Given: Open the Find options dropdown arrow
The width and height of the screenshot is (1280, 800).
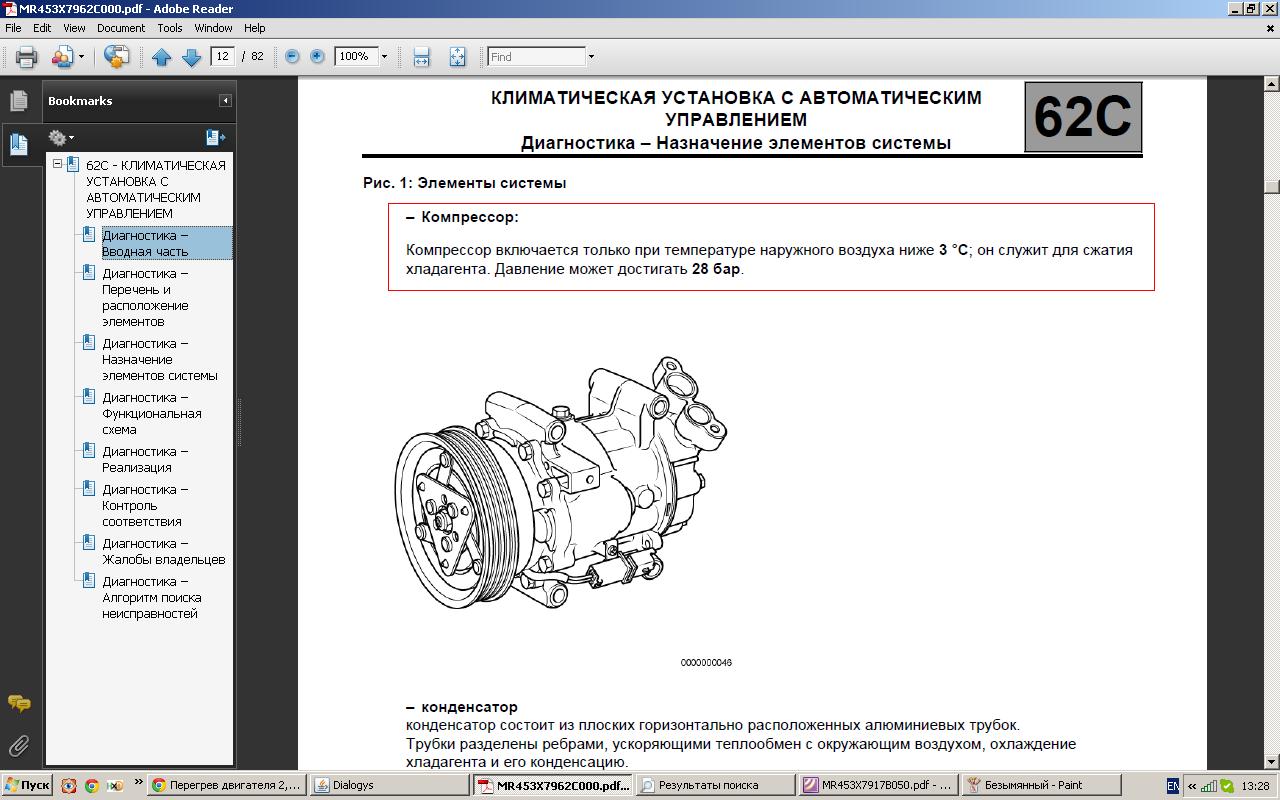Looking at the screenshot, I should [591, 57].
